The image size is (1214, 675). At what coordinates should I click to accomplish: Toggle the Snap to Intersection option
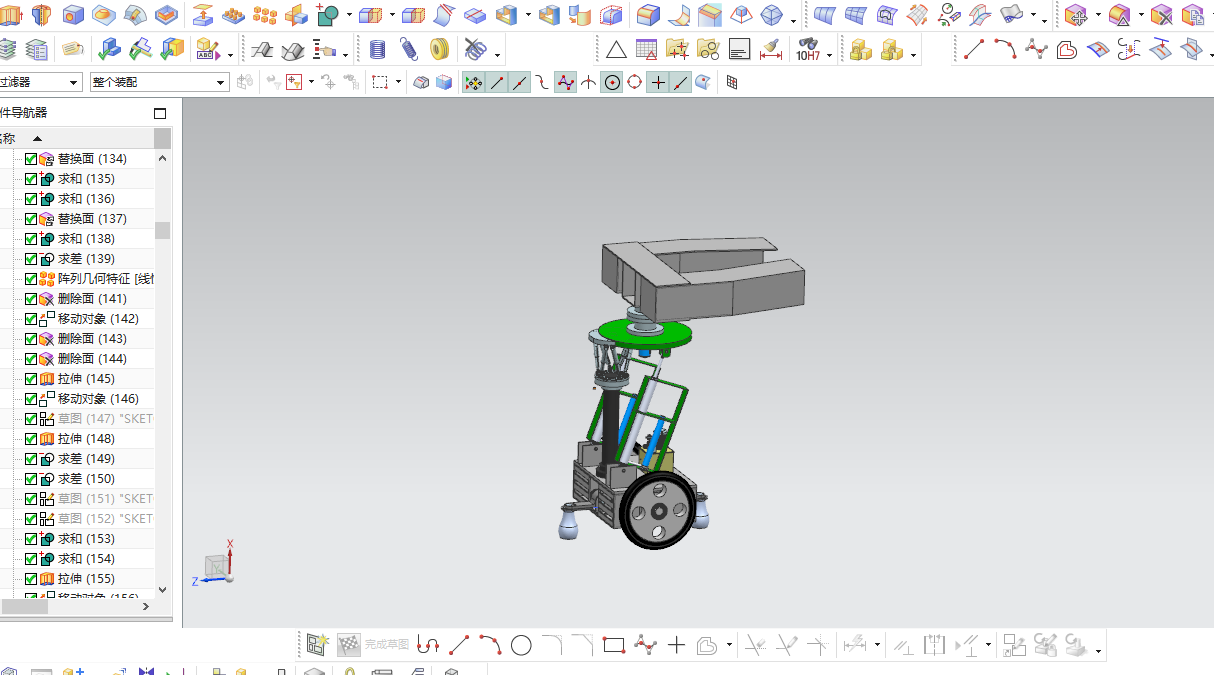pyautogui.click(x=589, y=83)
